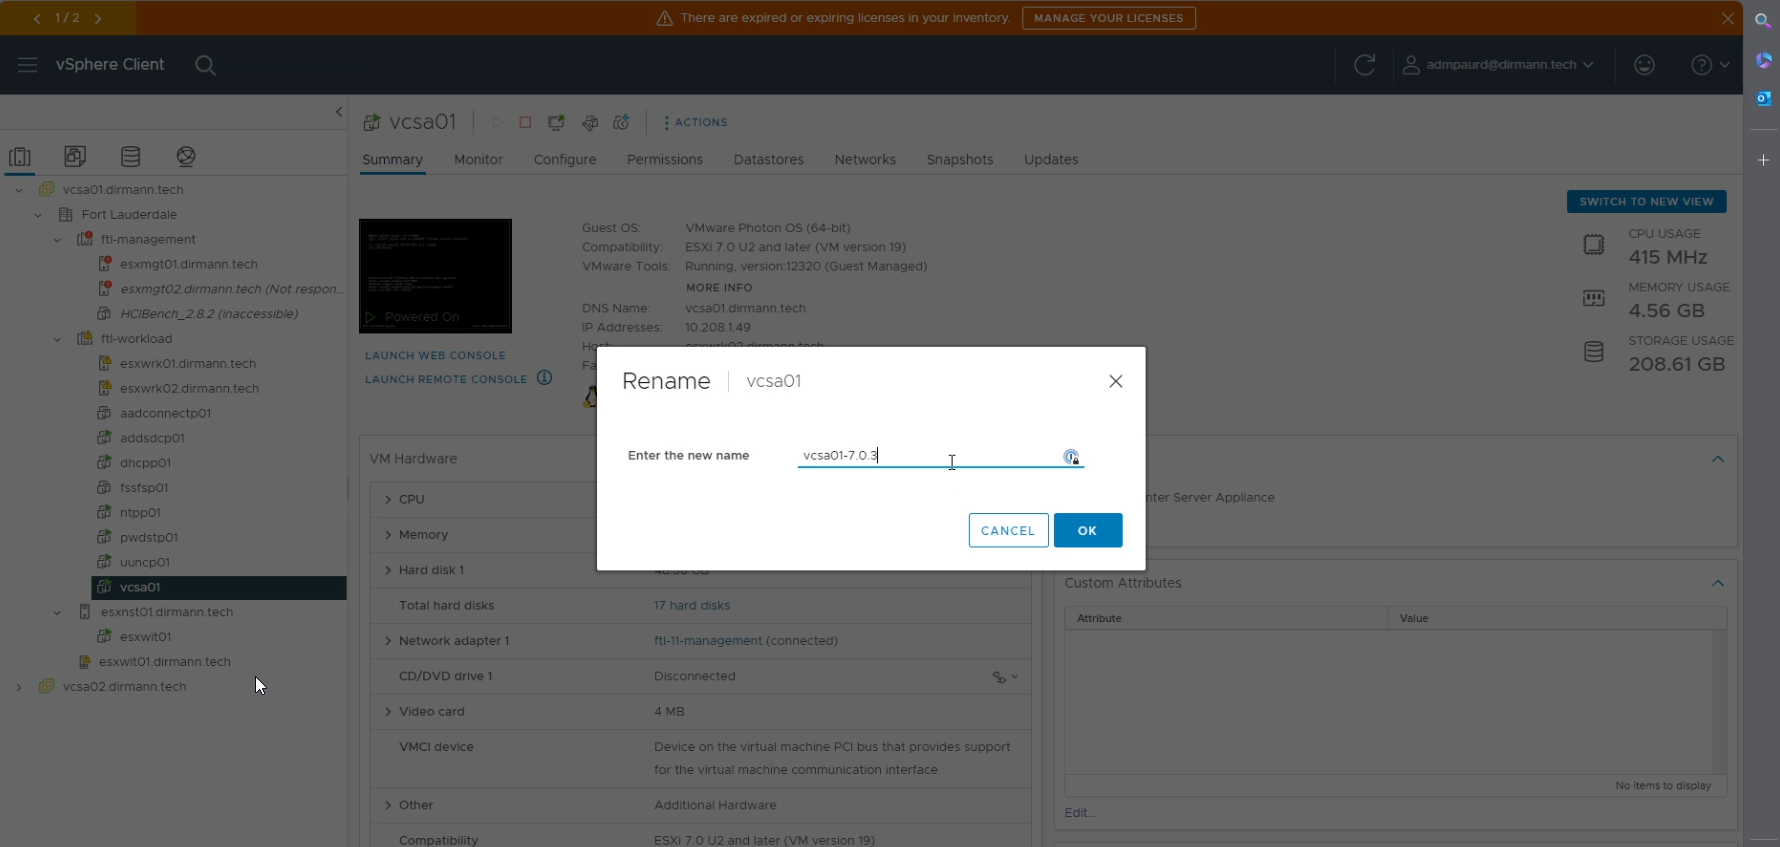Select dhcpp01 VM in tree
This screenshot has height=847, width=1780.
(145, 463)
